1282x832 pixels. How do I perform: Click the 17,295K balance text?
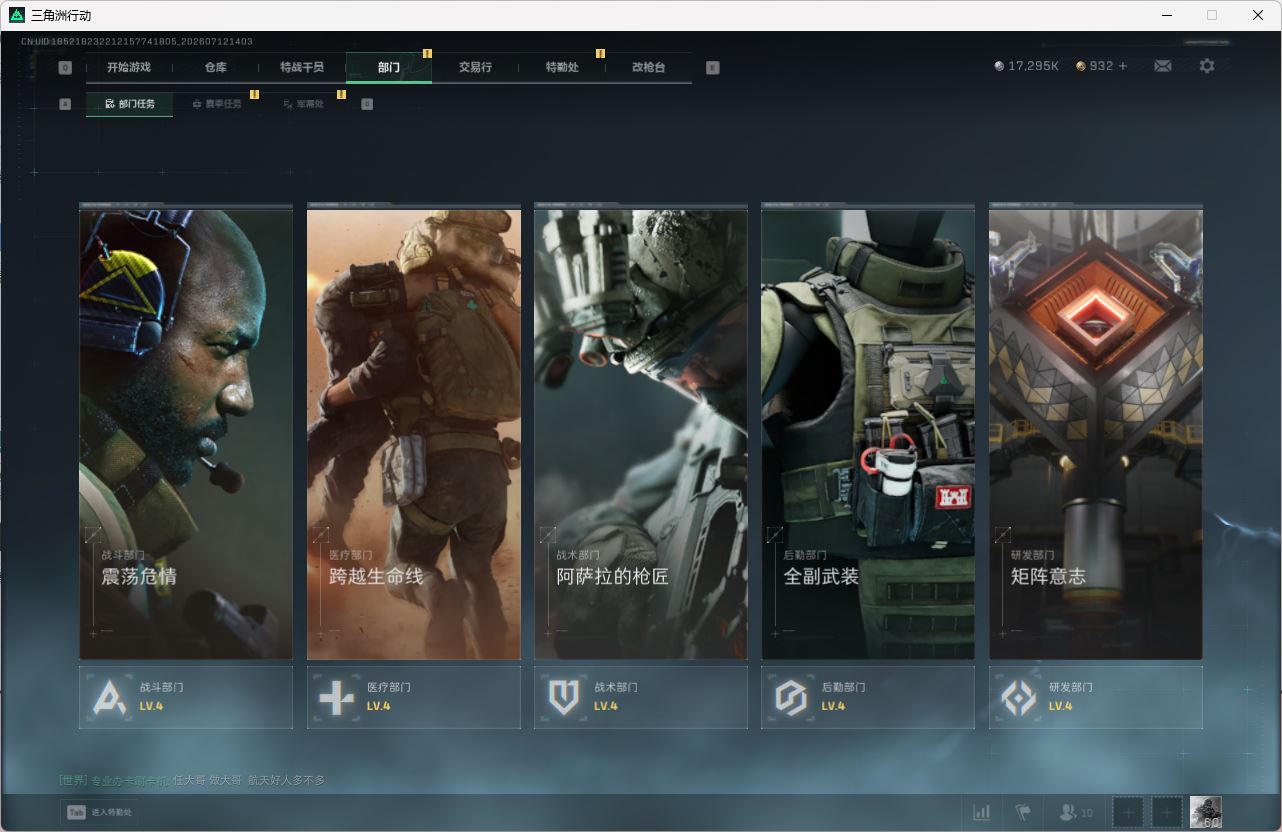pyautogui.click(x=1034, y=66)
